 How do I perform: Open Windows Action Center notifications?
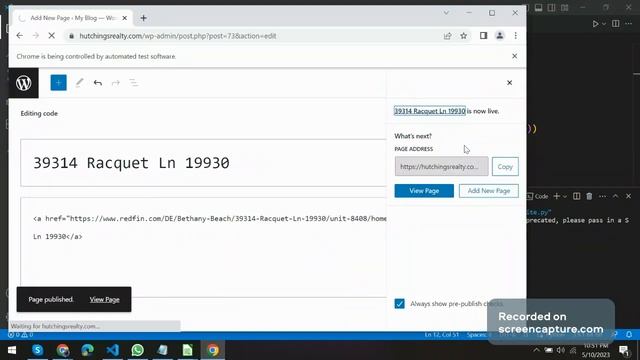(624, 350)
